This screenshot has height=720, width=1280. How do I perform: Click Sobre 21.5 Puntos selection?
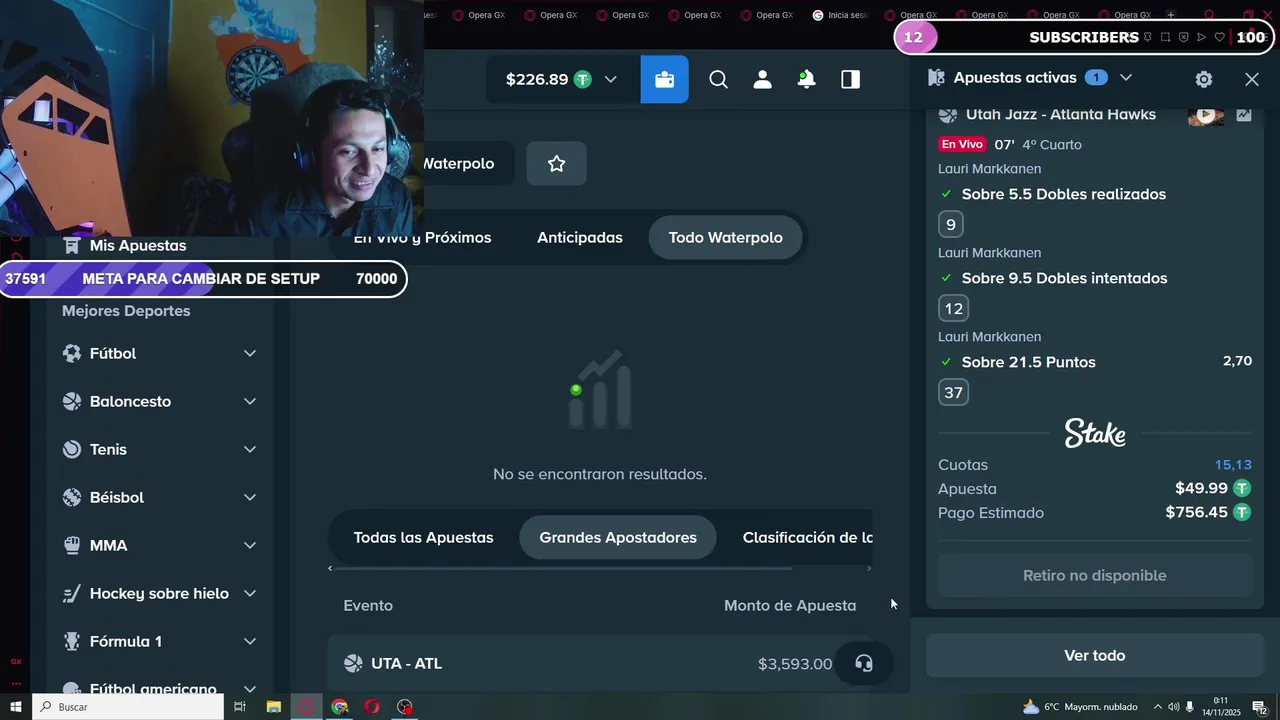coord(1029,362)
